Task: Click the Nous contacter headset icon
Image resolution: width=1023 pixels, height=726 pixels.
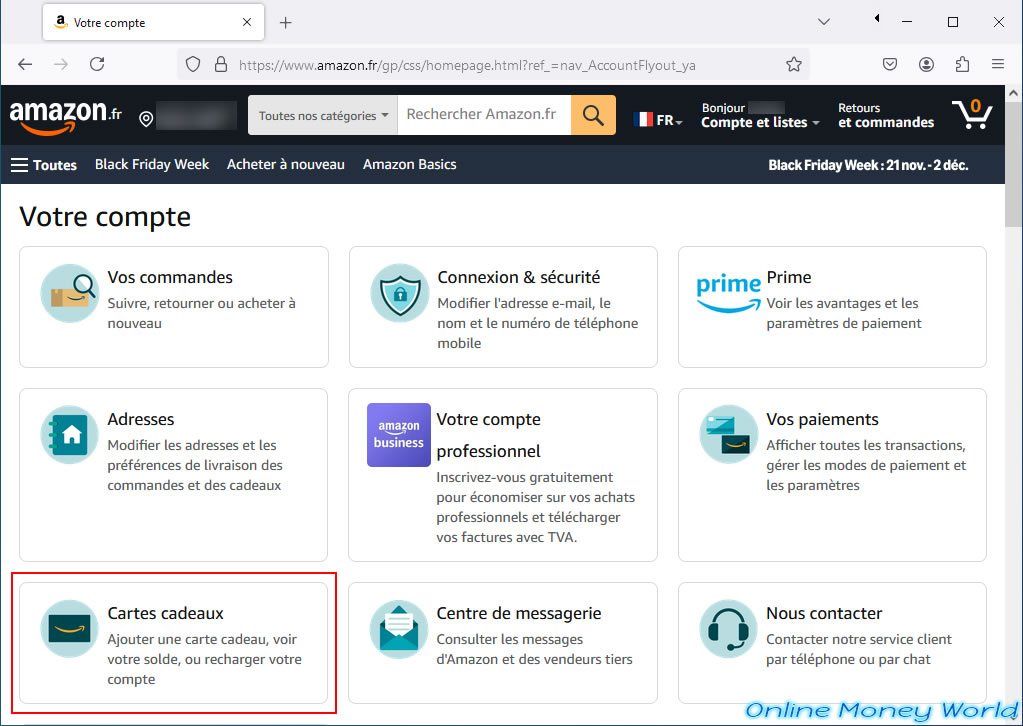Action: tap(729, 629)
